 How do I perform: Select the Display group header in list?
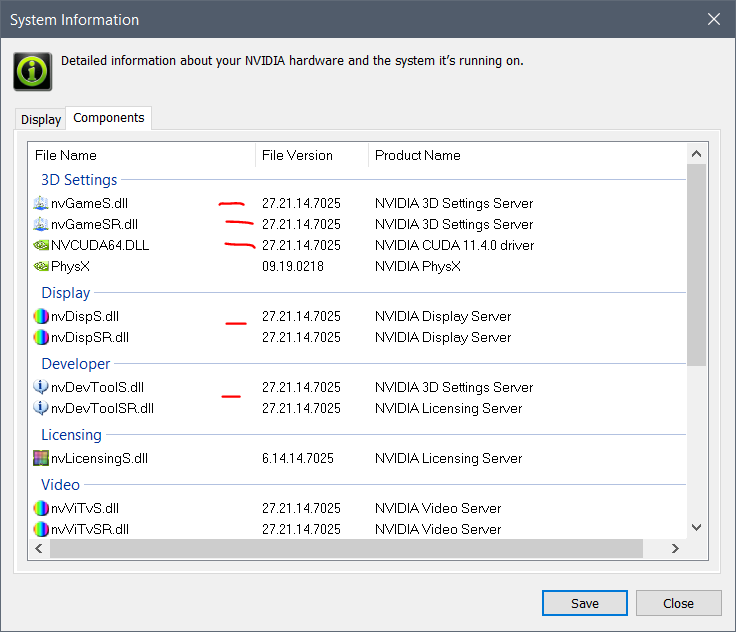(66, 293)
